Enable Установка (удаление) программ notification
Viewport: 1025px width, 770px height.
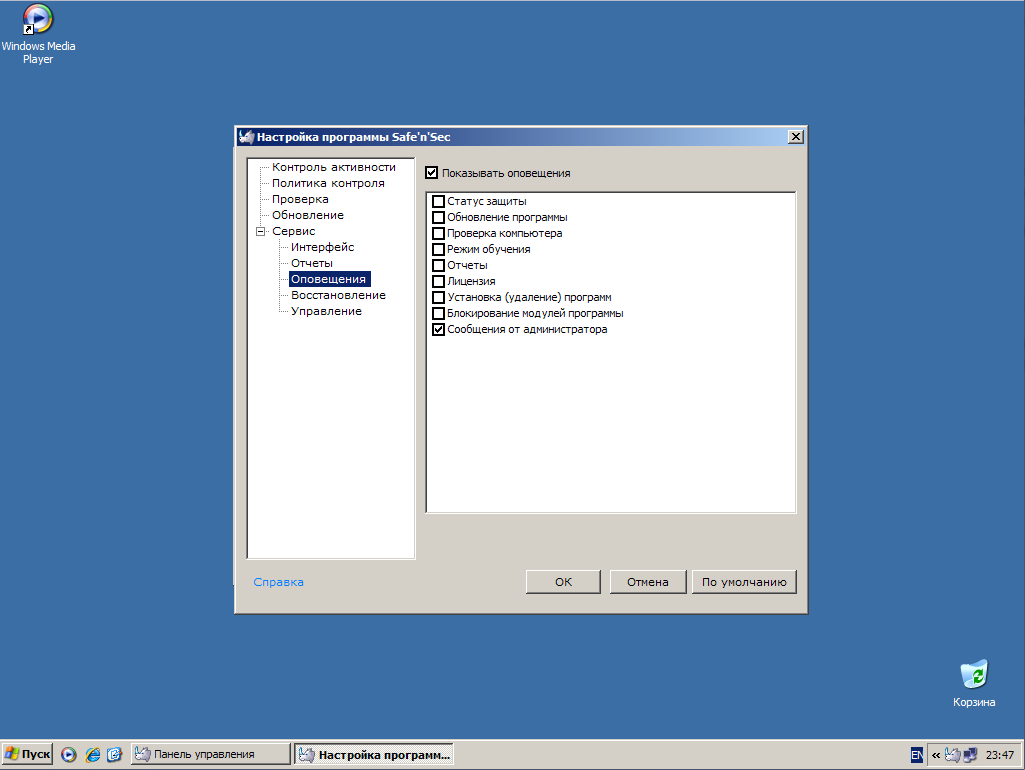pos(439,297)
